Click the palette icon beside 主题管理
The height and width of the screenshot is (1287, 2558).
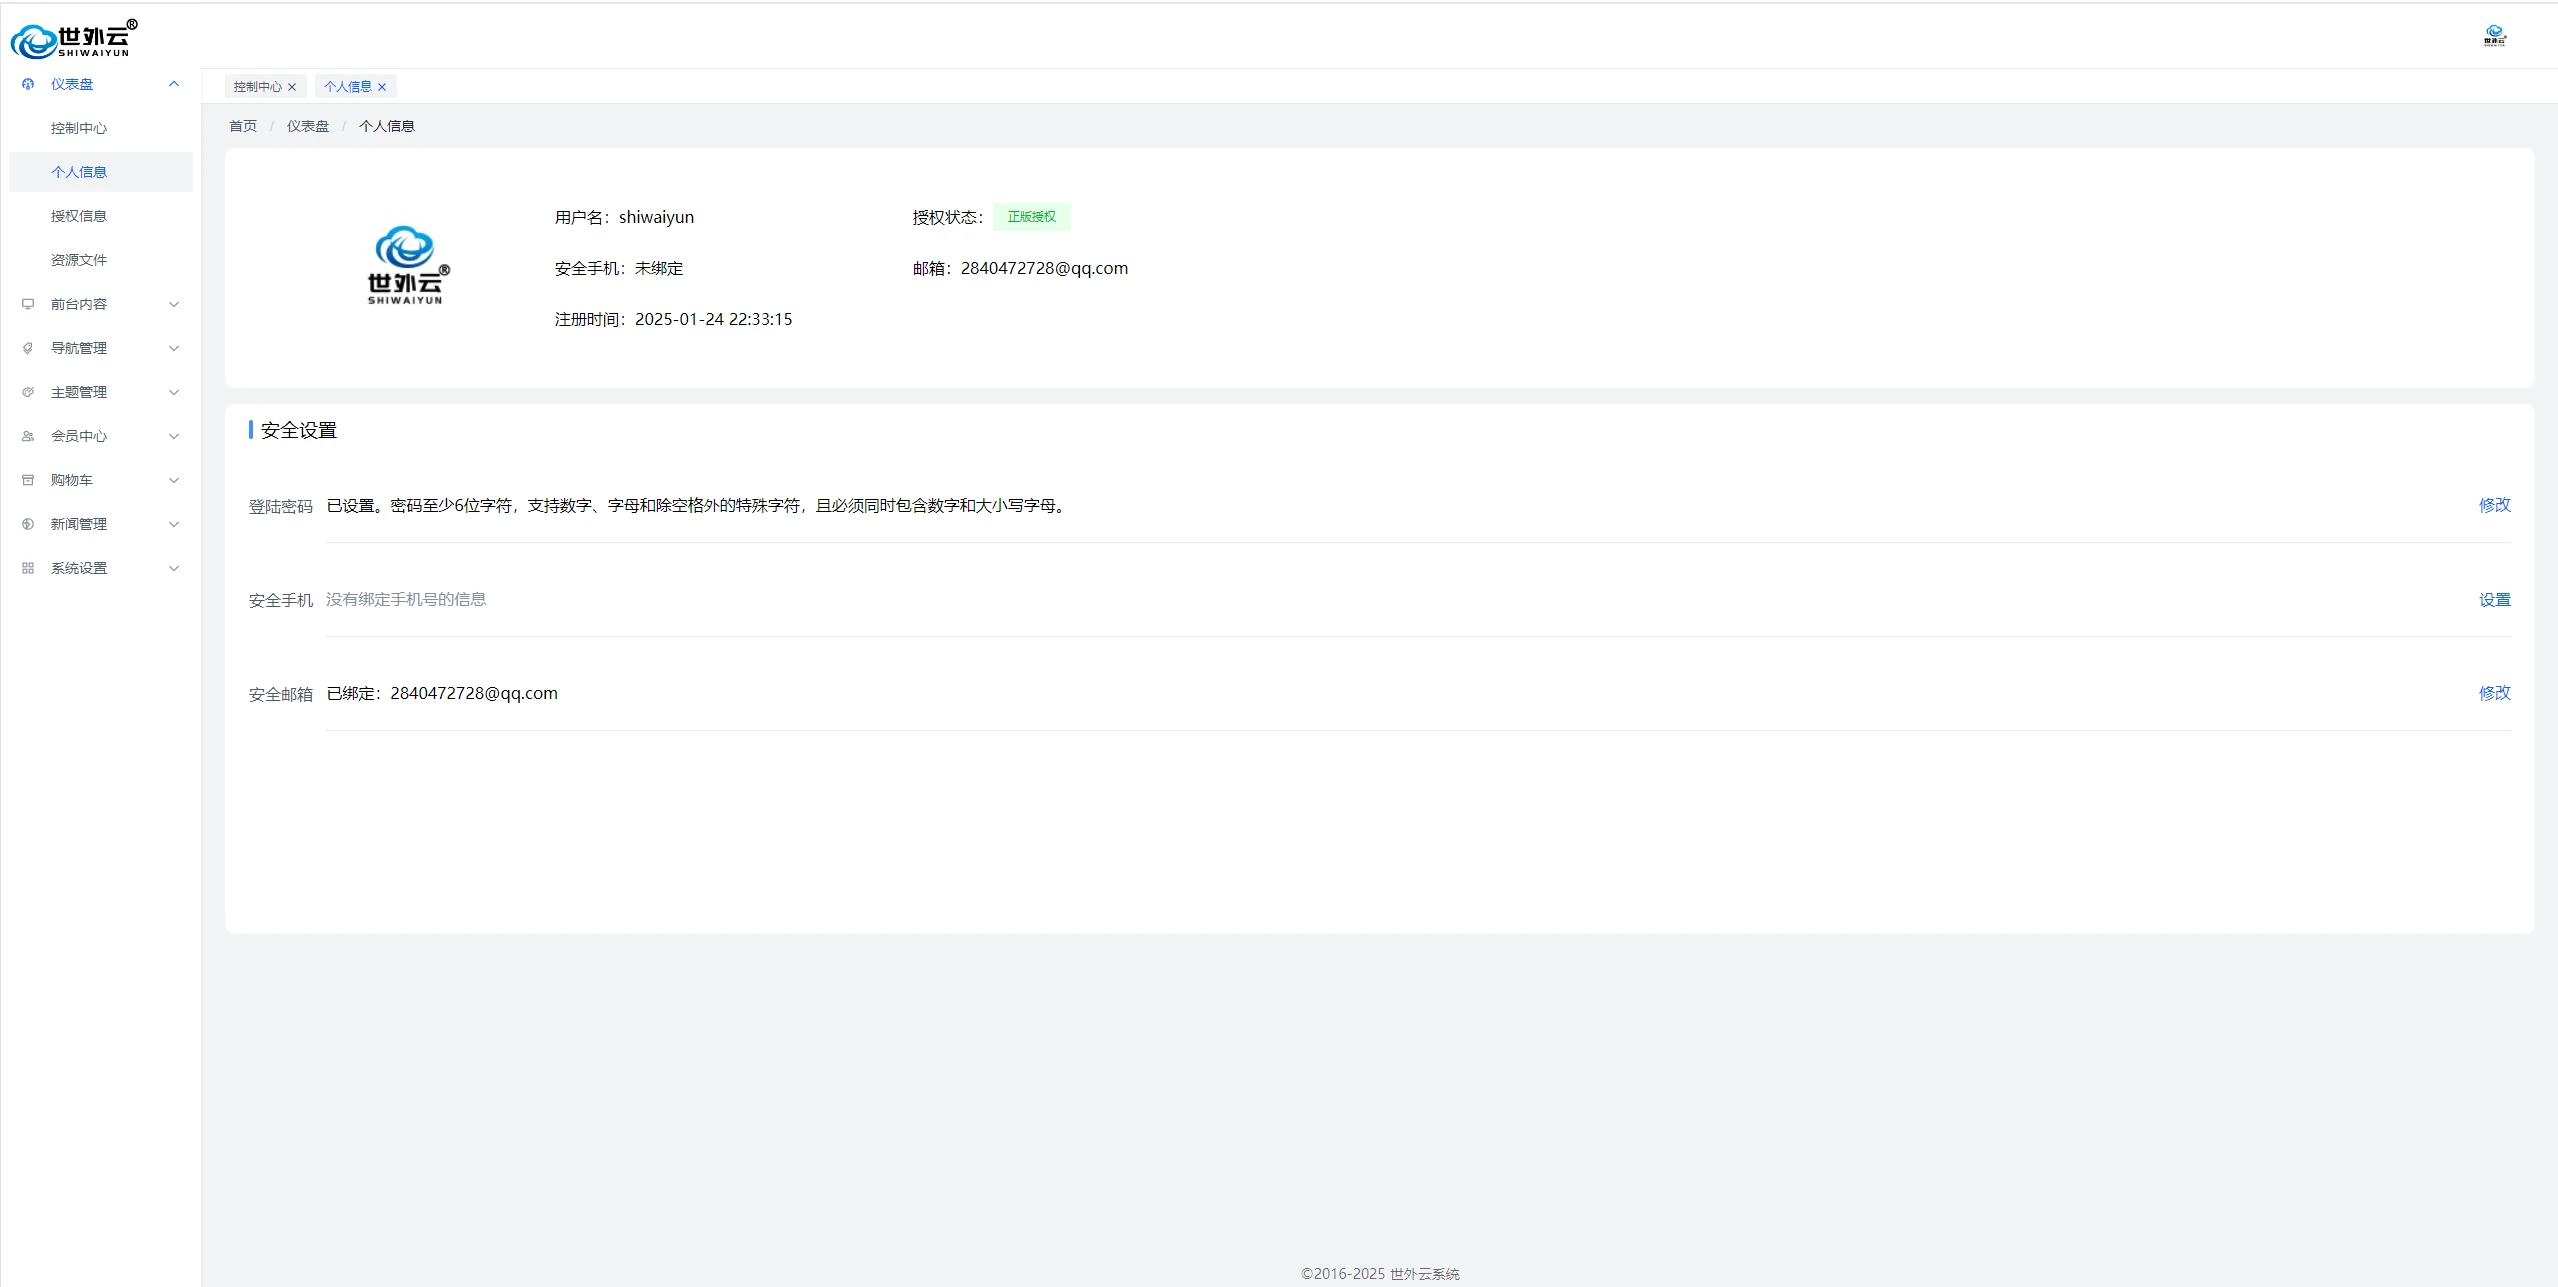click(x=28, y=392)
